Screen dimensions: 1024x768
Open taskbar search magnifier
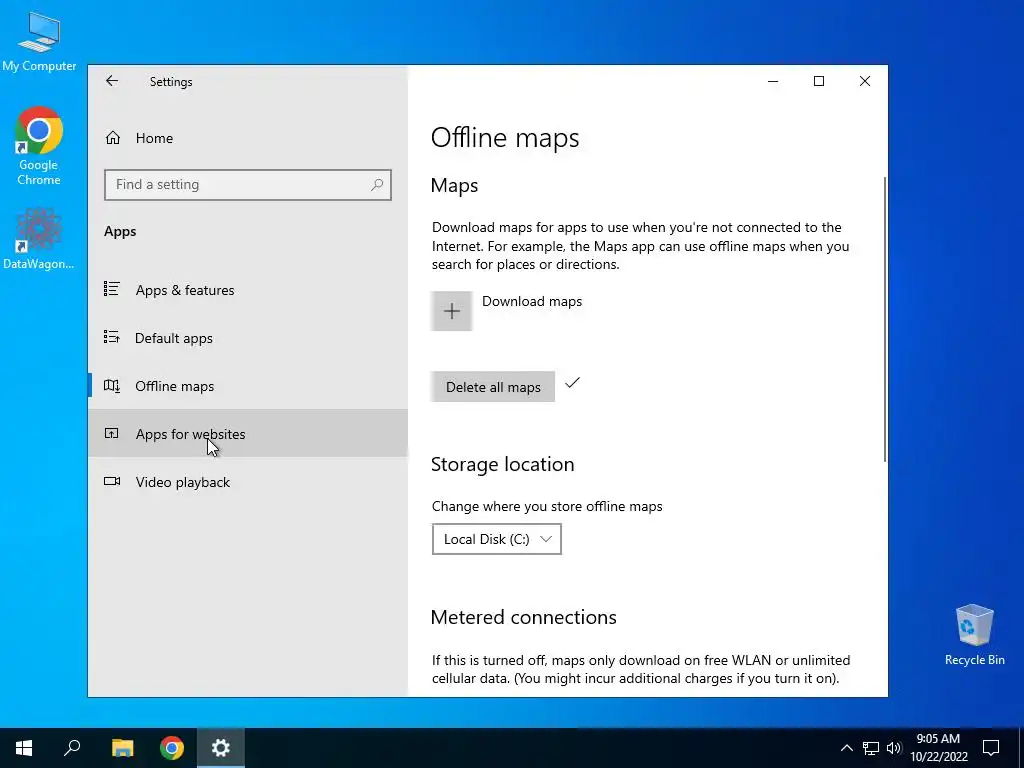click(72, 748)
